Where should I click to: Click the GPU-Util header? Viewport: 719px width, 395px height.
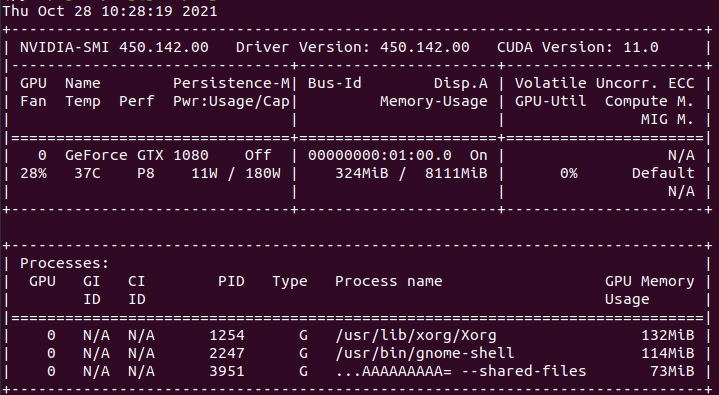pyautogui.click(x=551, y=101)
